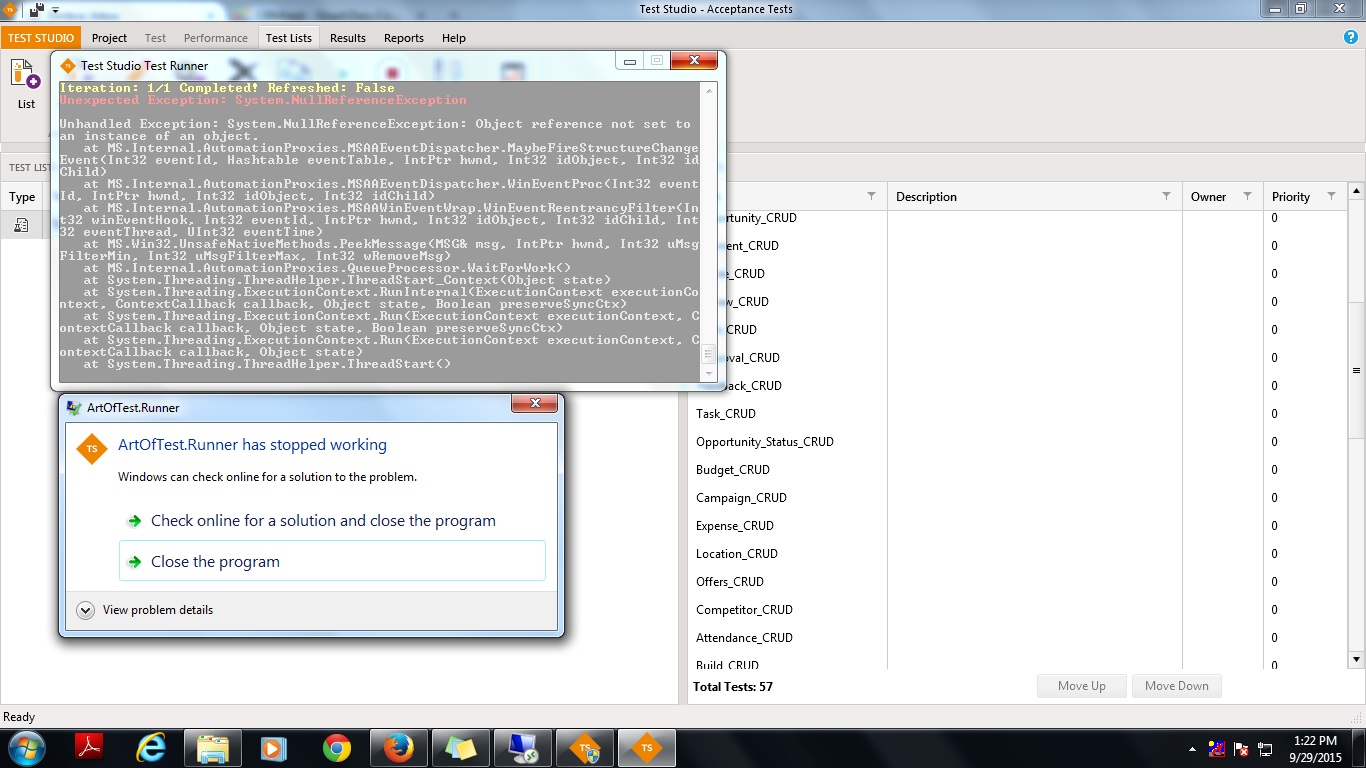Click the Test Studio taskbar icon with shield
The width and height of the screenshot is (1366, 768).
coord(585,747)
